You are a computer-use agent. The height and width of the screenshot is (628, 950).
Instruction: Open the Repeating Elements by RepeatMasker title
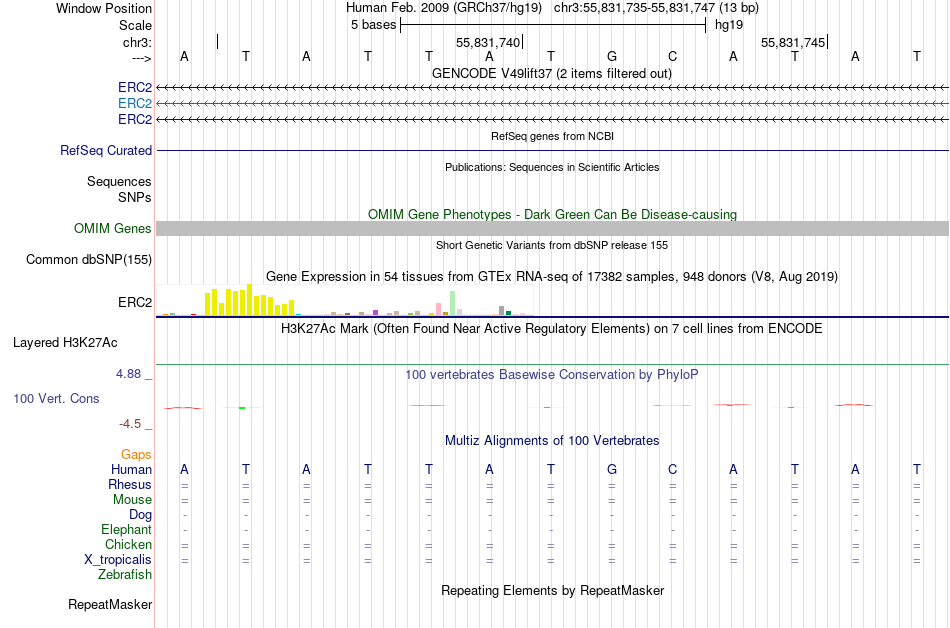[552, 590]
